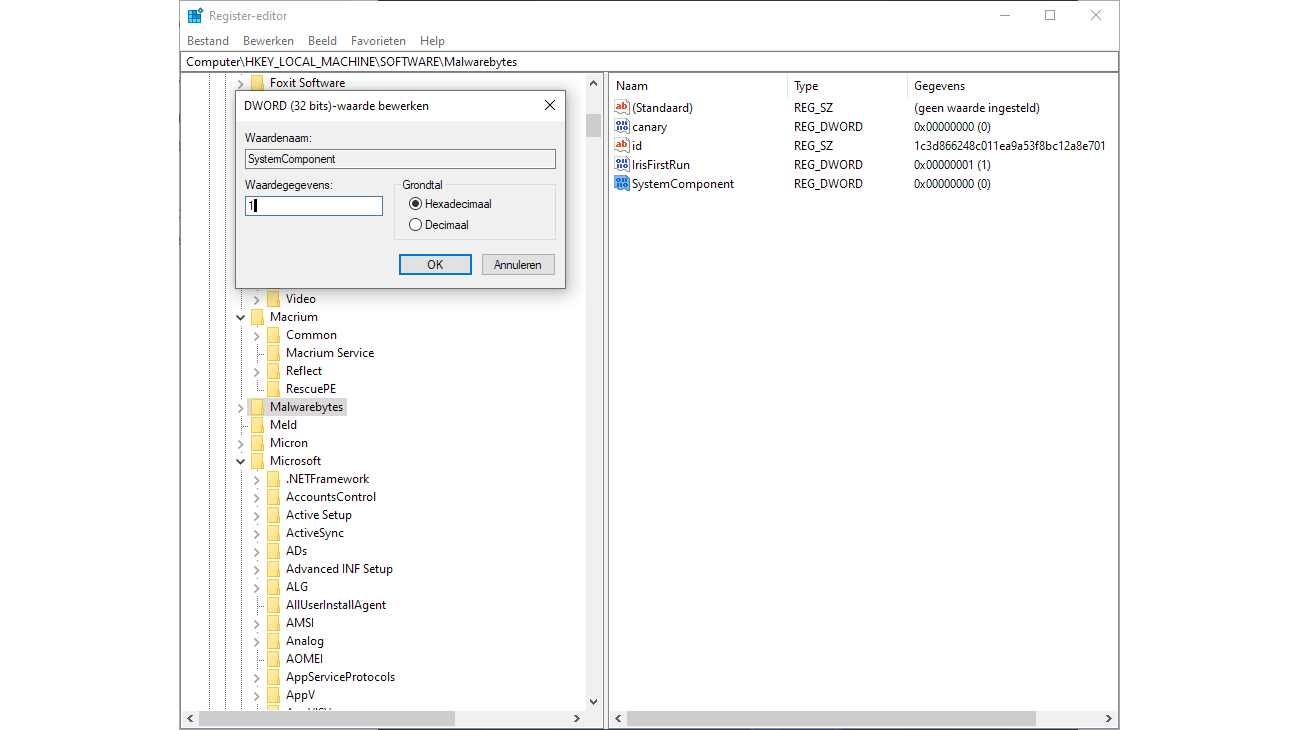Click the RescuePE folder icon
The image size is (1298, 730).
coord(273,389)
